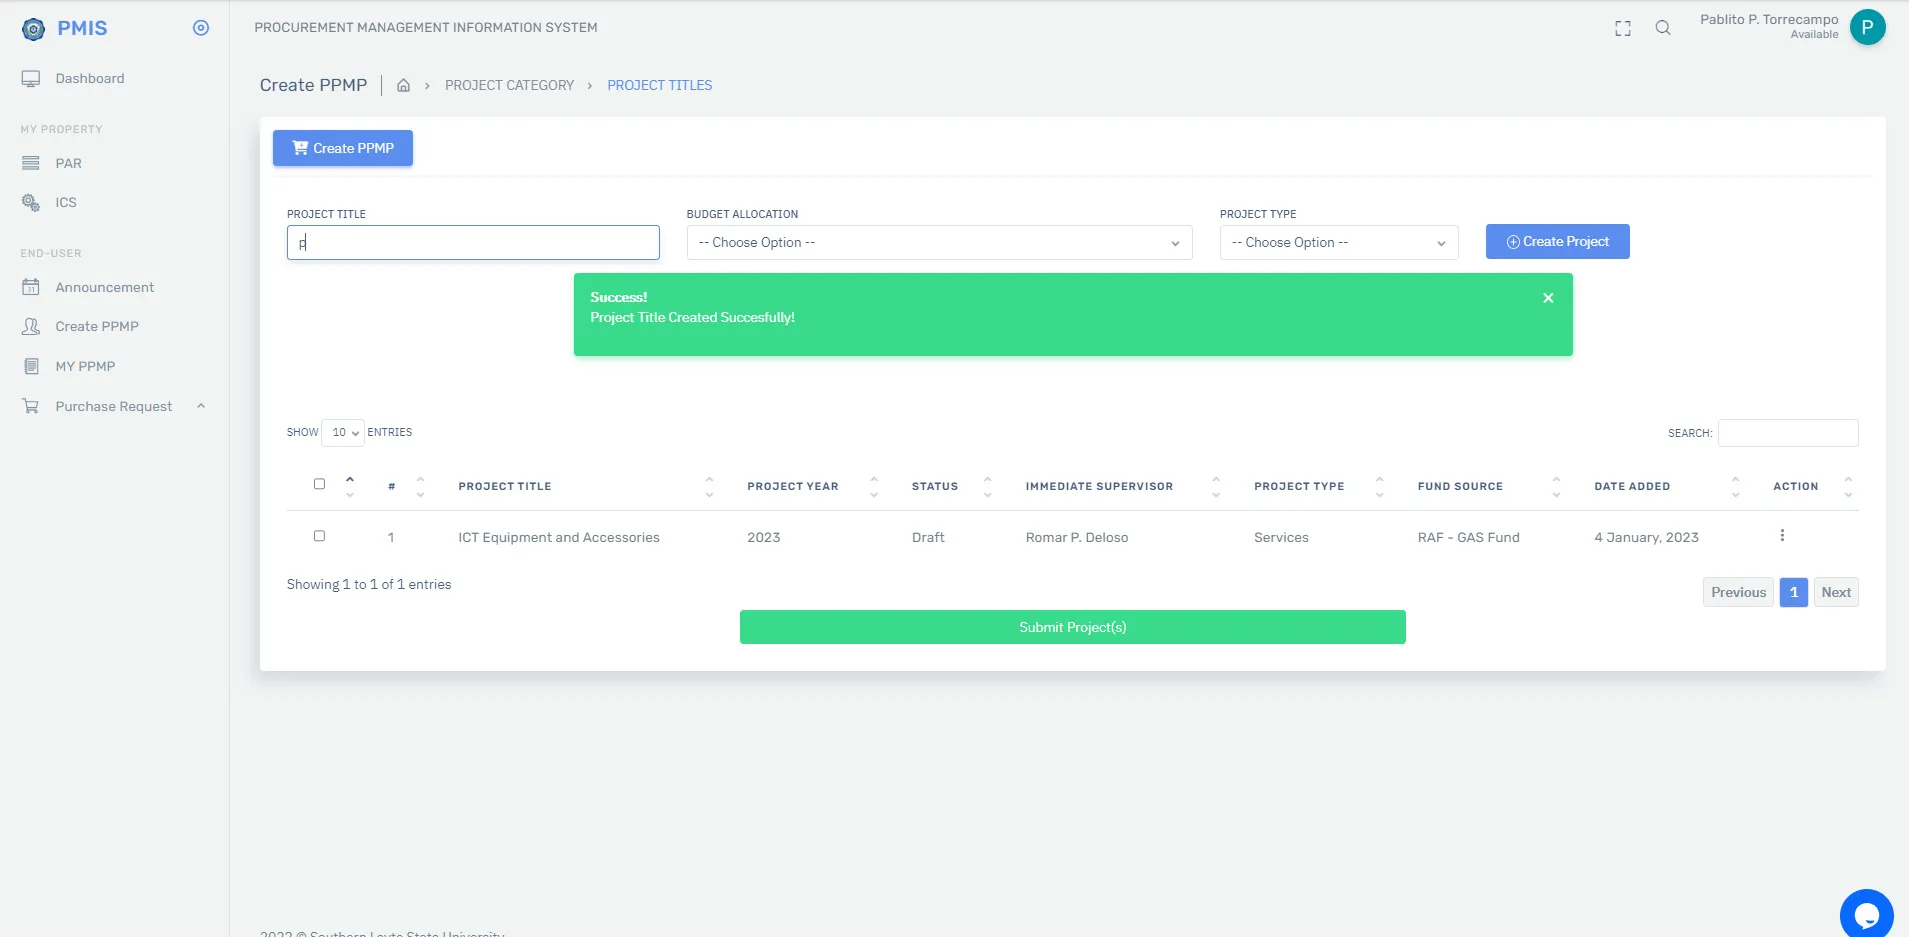The image size is (1909, 937).
Task: Dismiss the success notification
Action: tap(1548, 298)
